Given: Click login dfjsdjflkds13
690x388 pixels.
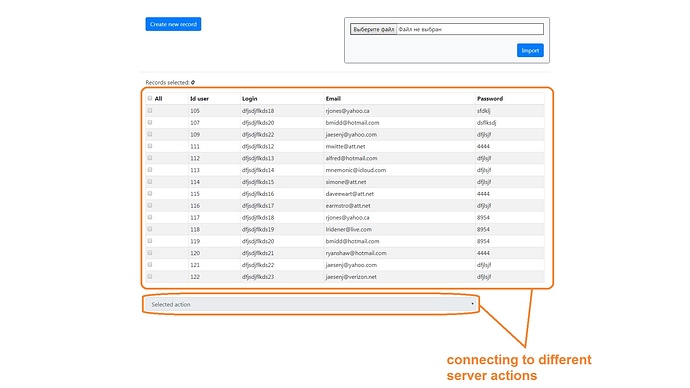Looking at the screenshot, I should pos(258,158).
